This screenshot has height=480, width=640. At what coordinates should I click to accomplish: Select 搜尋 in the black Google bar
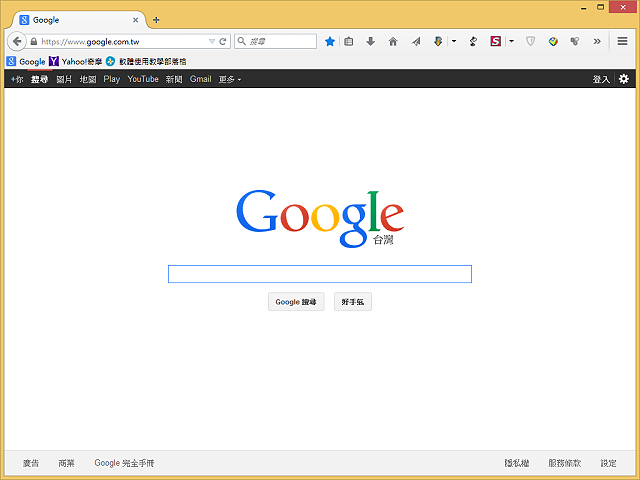(40, 79)
